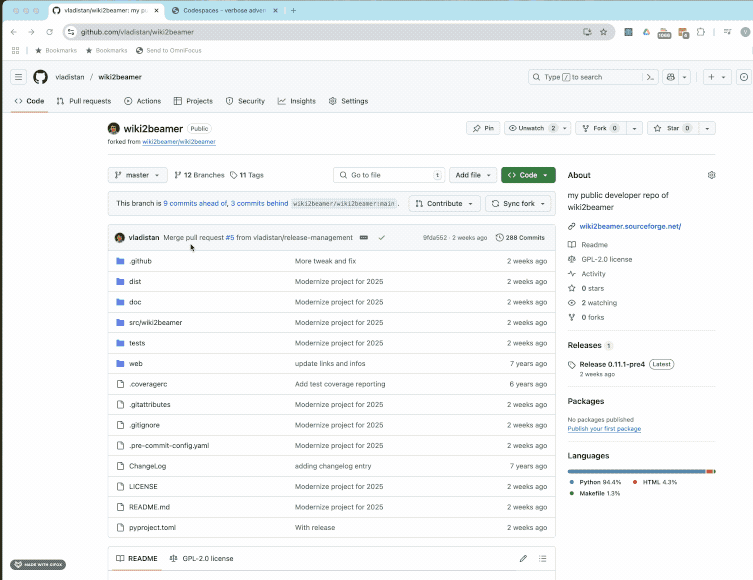This screenshot has width=753, height=580.
Task: View 3 commits behind link
Action: [x=259, y=204]
